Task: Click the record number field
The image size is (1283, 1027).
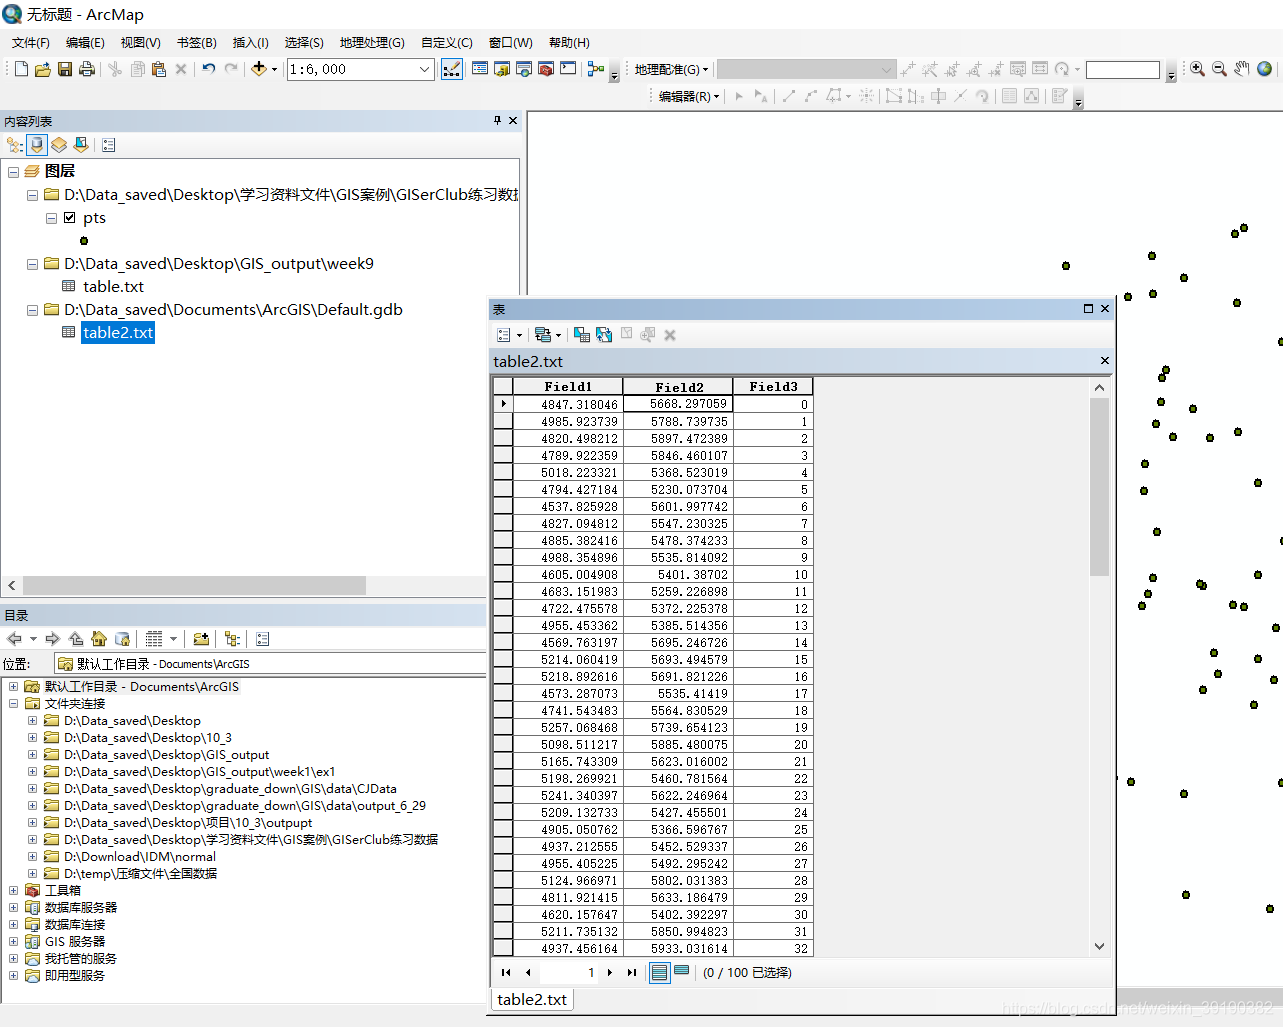Action: (x=570, y=972)
